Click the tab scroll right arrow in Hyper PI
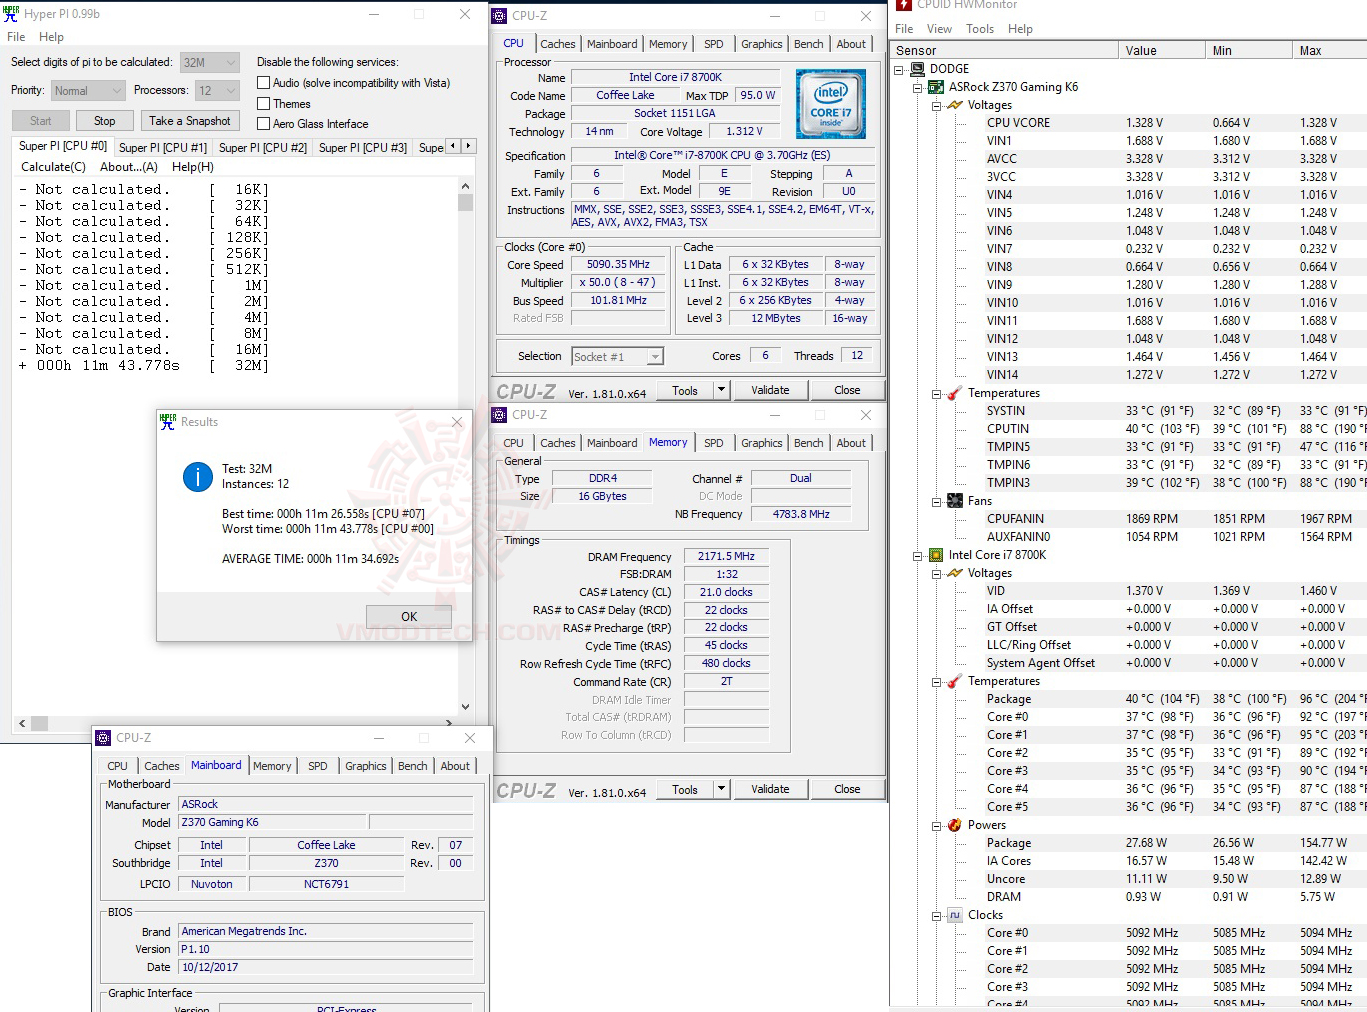1367x1012 pixels. [x=468, y=146]
